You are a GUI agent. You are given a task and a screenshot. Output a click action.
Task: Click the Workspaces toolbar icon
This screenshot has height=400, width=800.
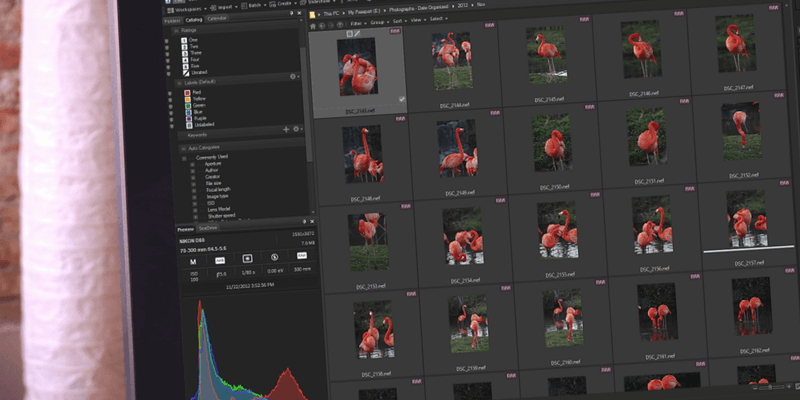tap(170, 9)
